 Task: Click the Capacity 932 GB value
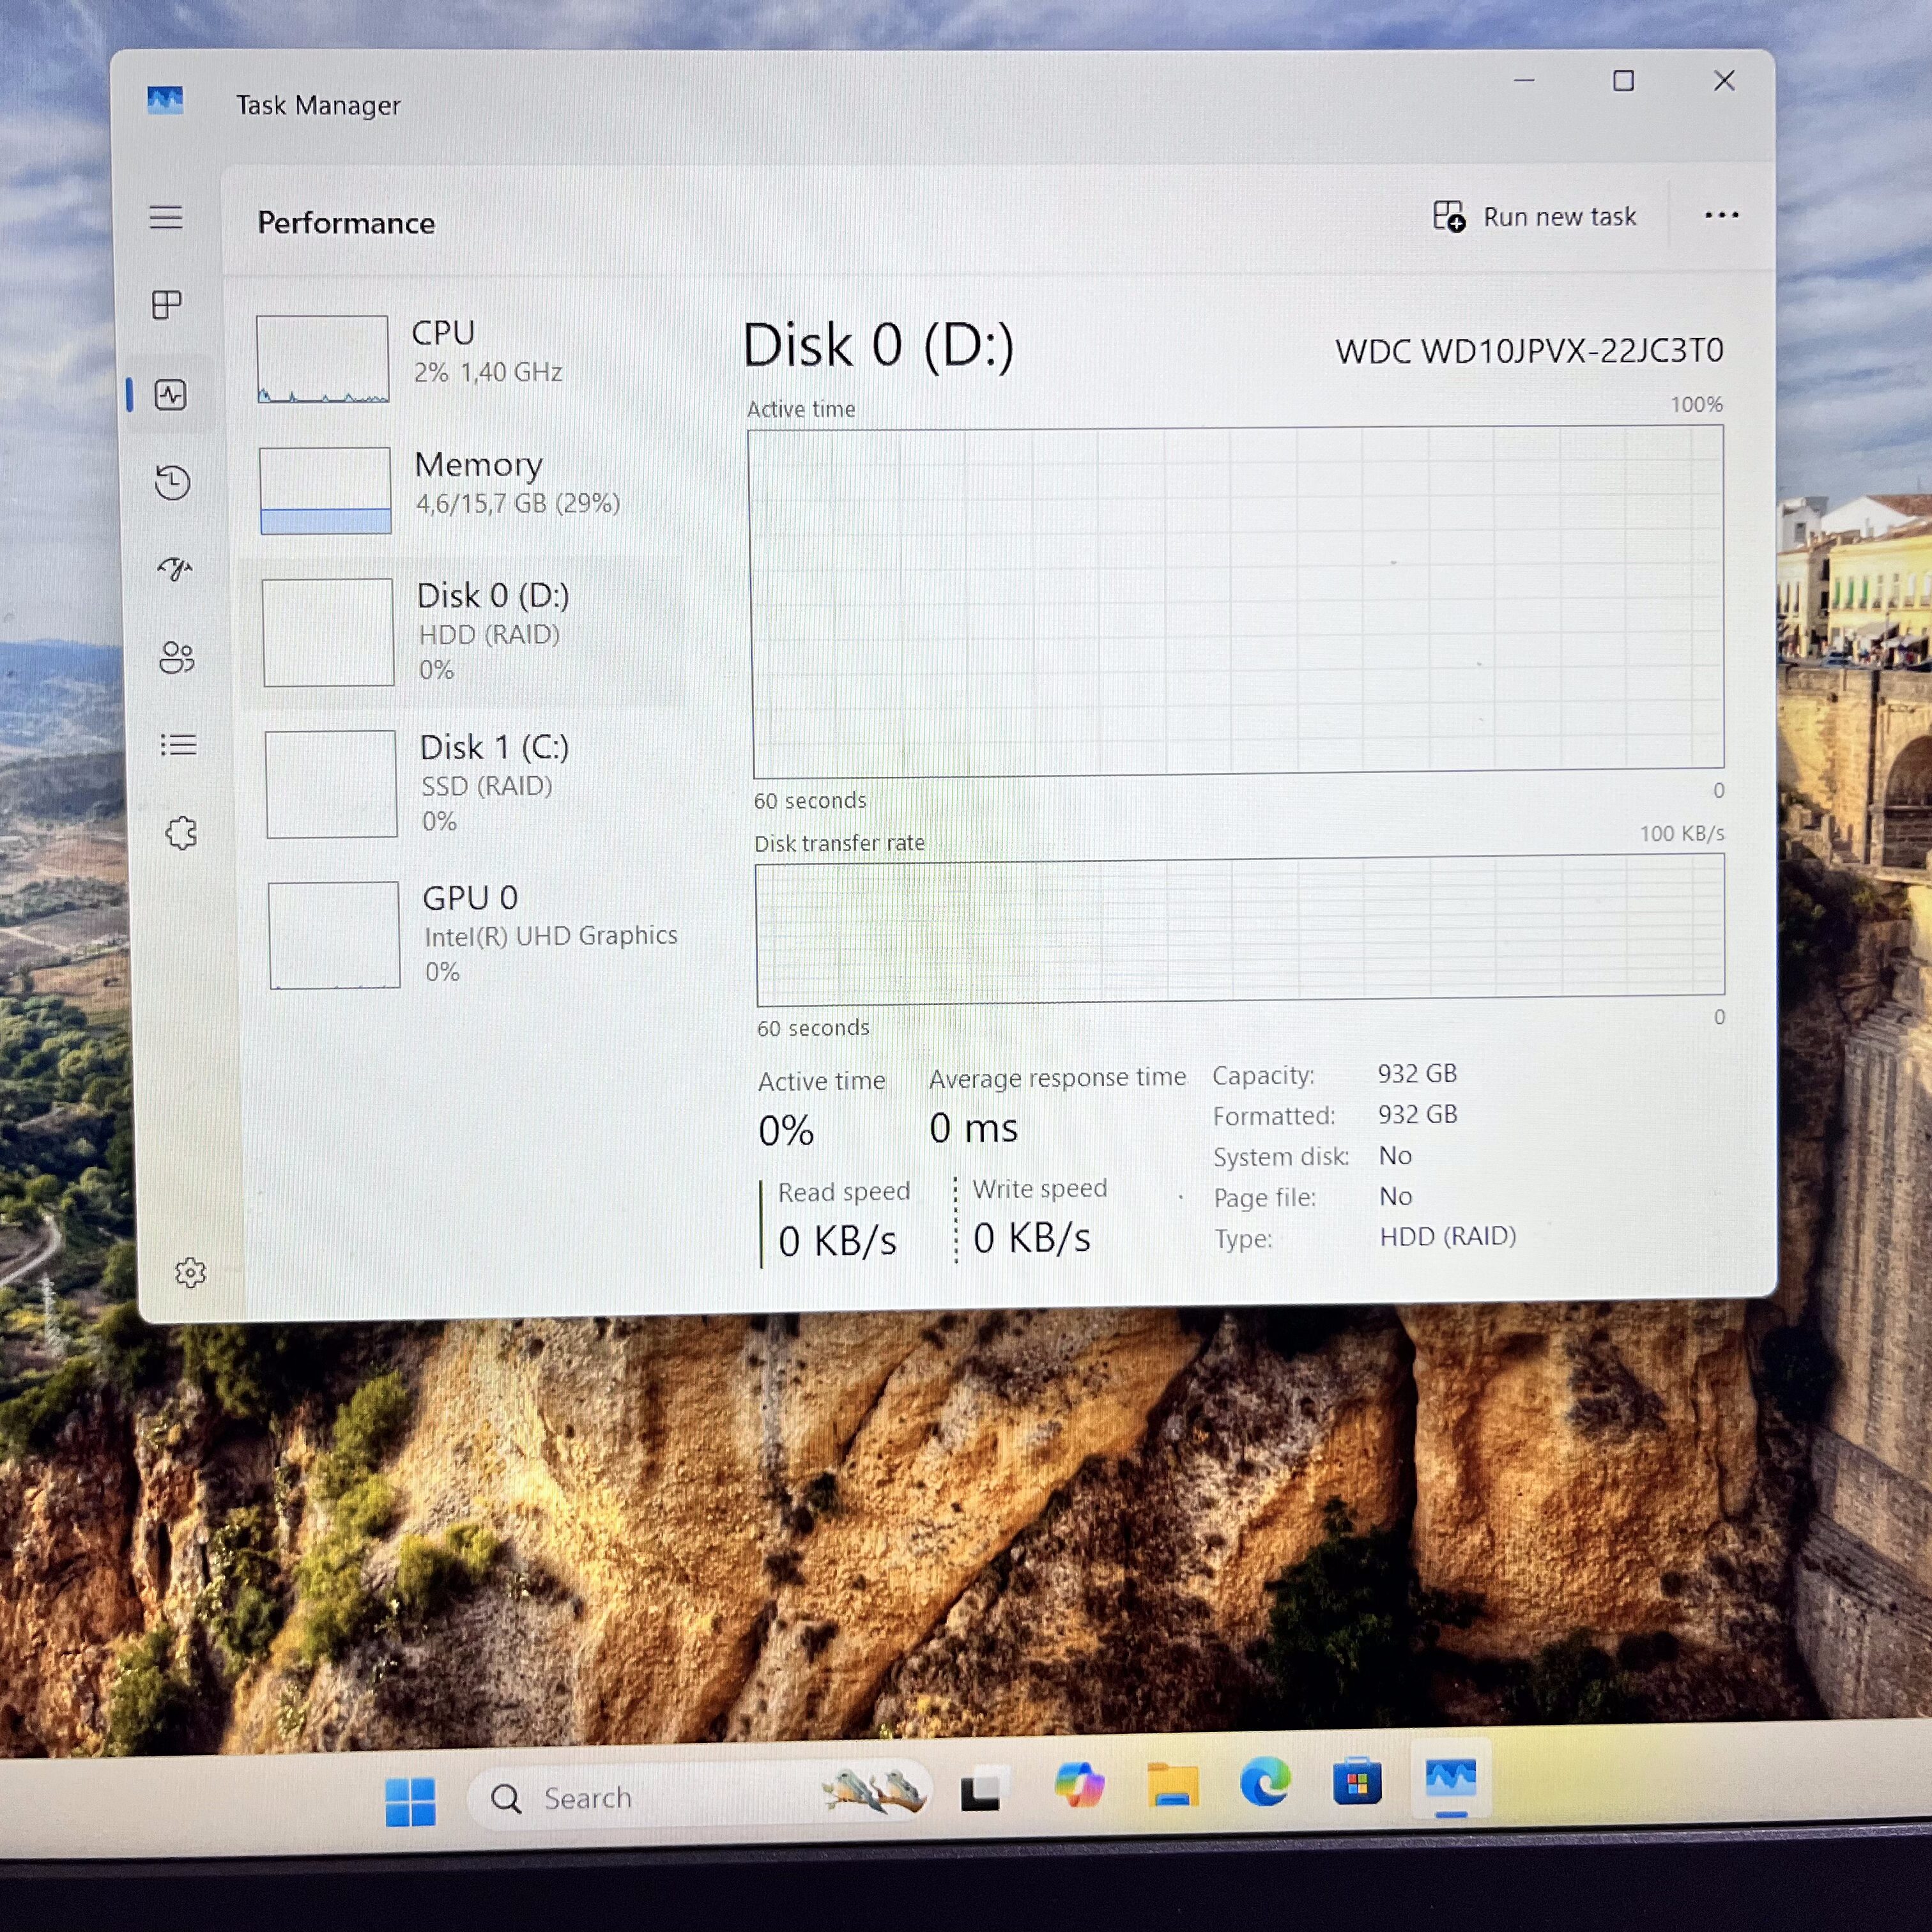coord(1417,1073)
